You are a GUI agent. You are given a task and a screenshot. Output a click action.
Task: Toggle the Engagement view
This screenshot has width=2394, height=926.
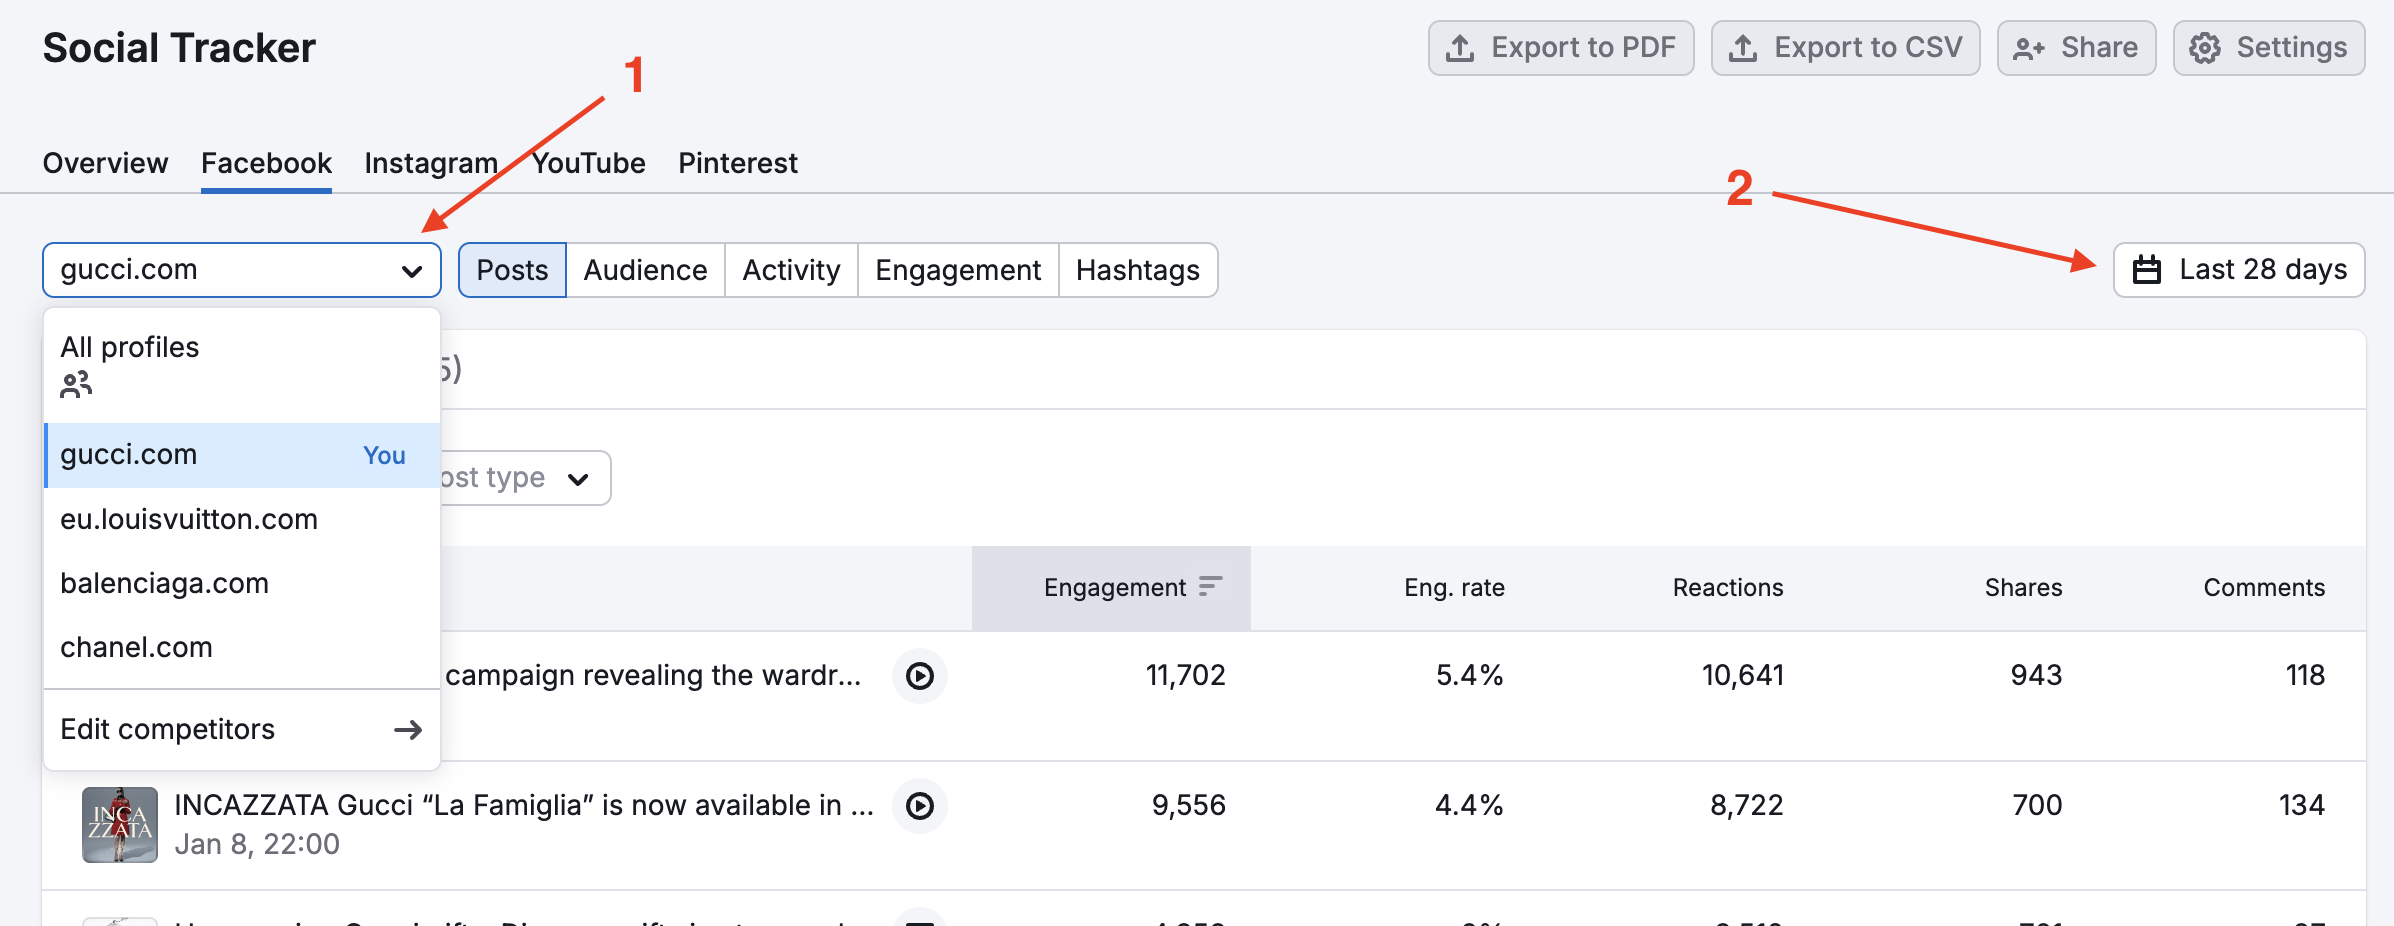(957, 269)
